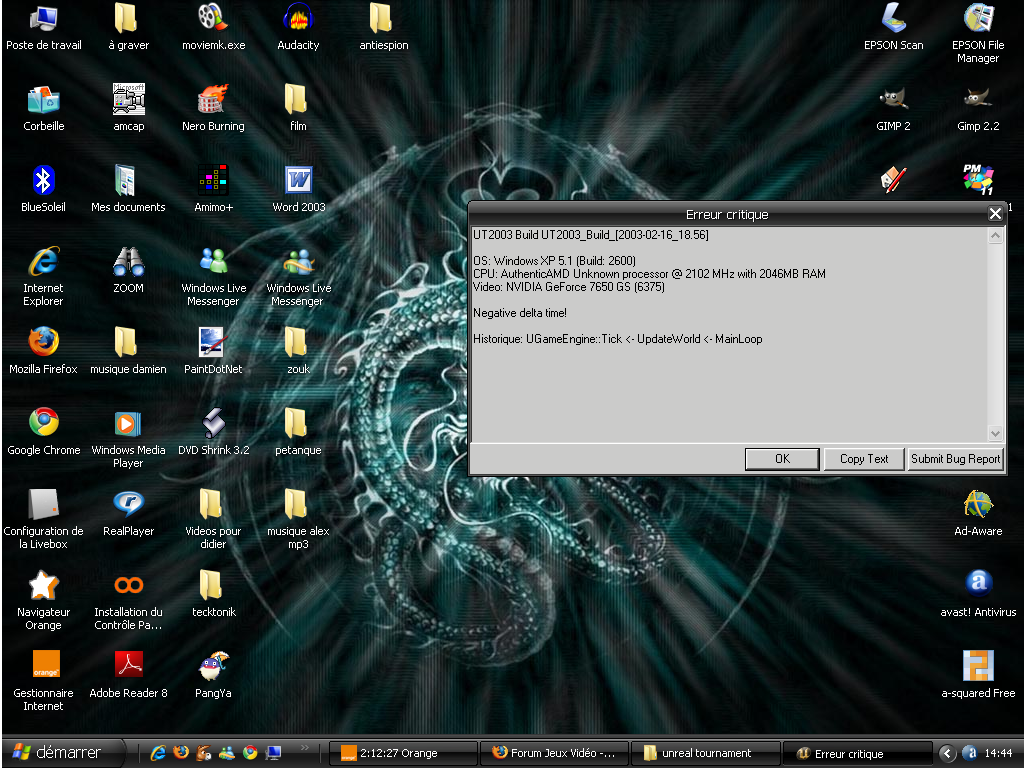Click Internet Explorer quick launch icon
This screenshot has width=1024, height=768.
tap(158, 753)
